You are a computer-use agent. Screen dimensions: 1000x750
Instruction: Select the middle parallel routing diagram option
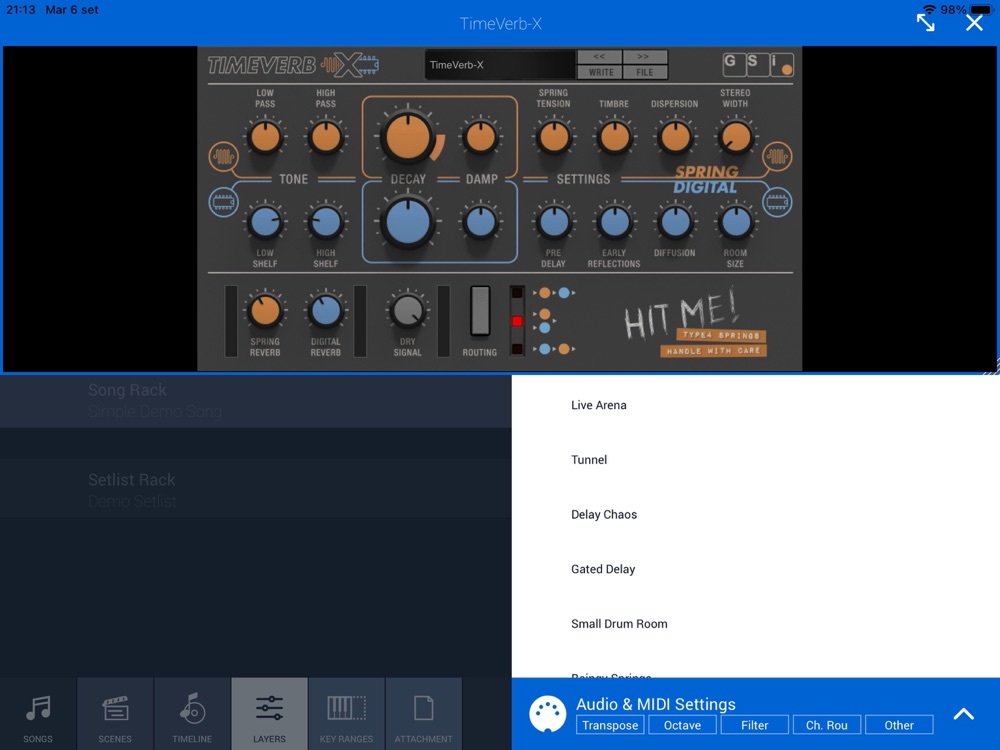543,321
